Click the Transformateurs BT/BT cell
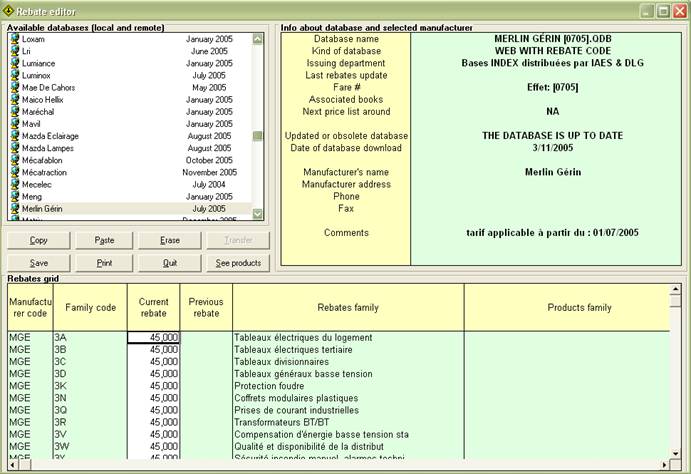The height and width of the screenshot is (474, 691). pos(348,422)
